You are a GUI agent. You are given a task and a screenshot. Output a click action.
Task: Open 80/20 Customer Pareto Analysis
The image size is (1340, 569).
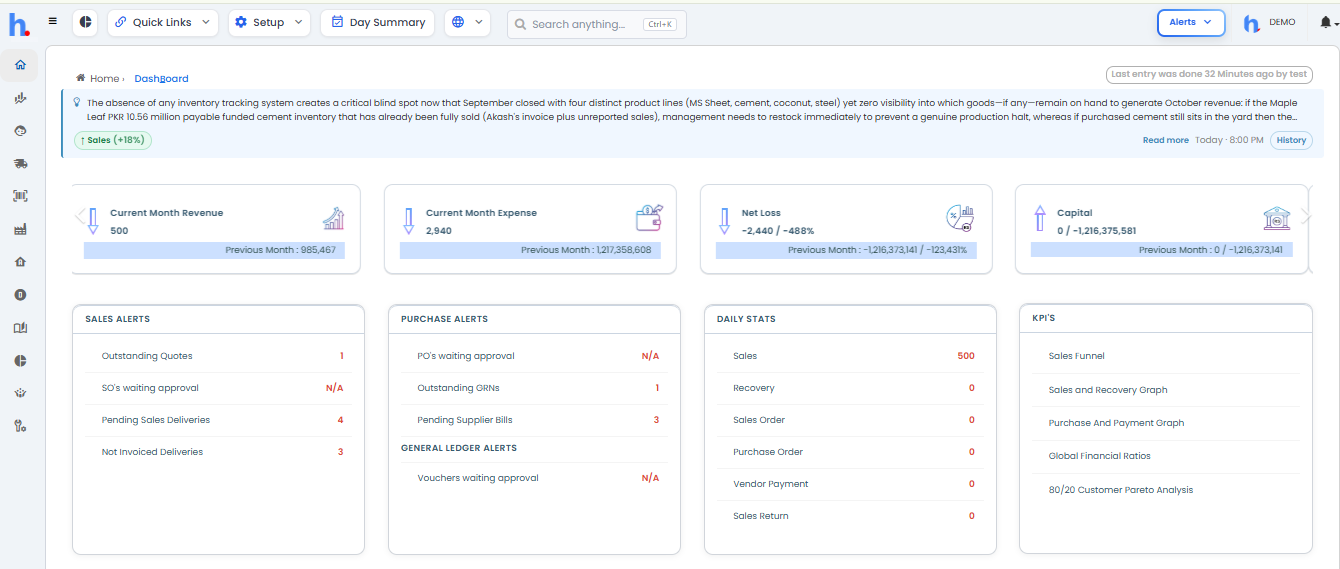click(x=1120, y=490)
